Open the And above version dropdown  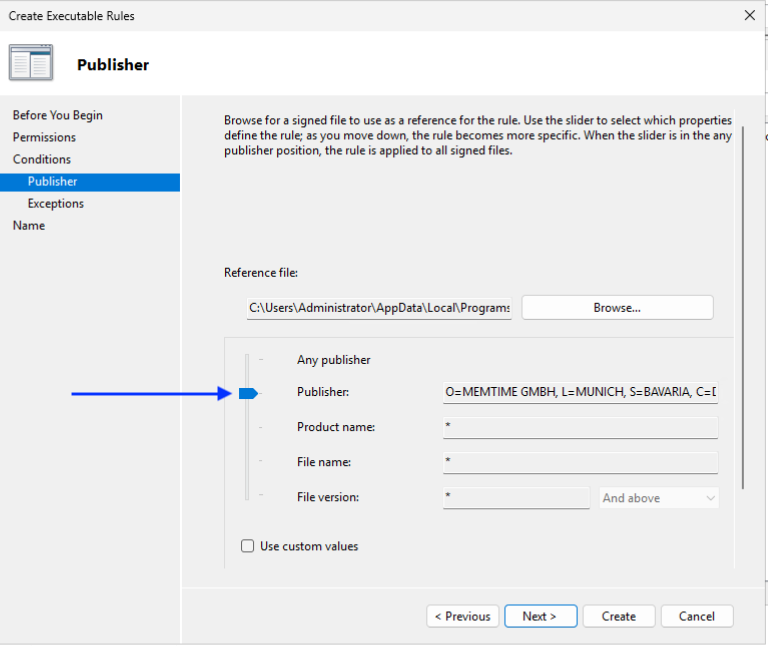click(x=659, y=498)
